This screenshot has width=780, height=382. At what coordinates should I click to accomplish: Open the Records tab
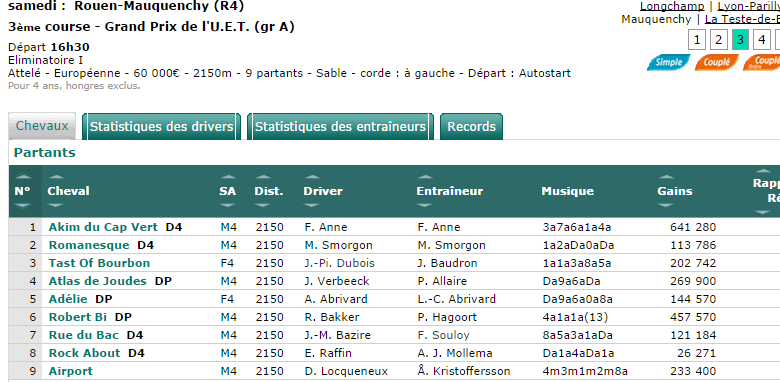point(472,126)
